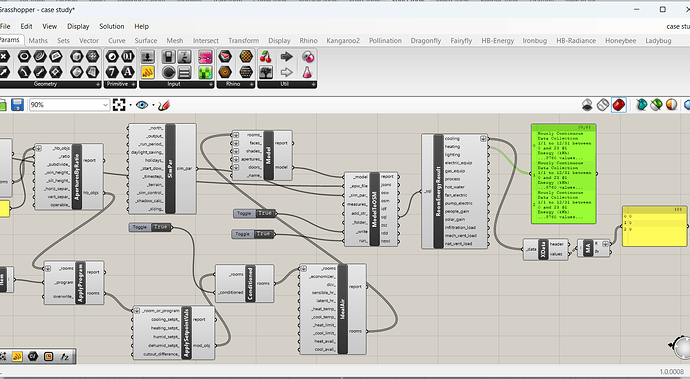Toggle preview selected only teal icon

641,105
